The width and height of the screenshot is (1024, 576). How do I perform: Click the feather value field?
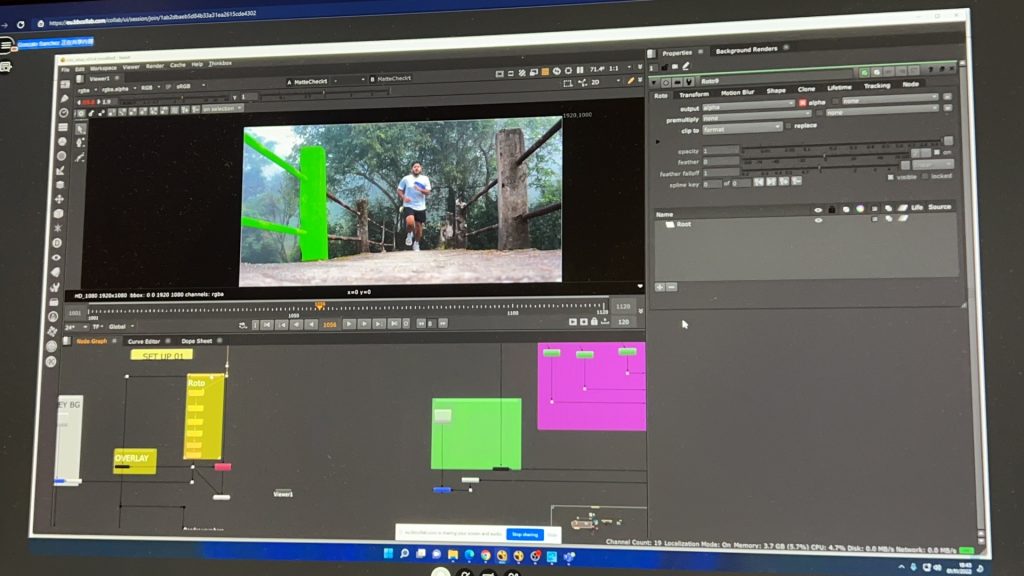click(x=720, y=162)
